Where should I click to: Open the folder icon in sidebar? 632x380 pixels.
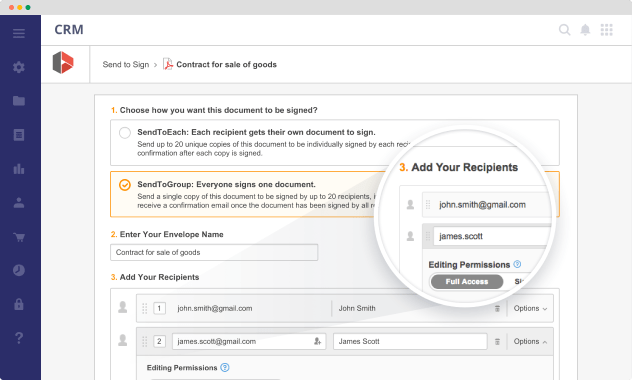point(19,101)
